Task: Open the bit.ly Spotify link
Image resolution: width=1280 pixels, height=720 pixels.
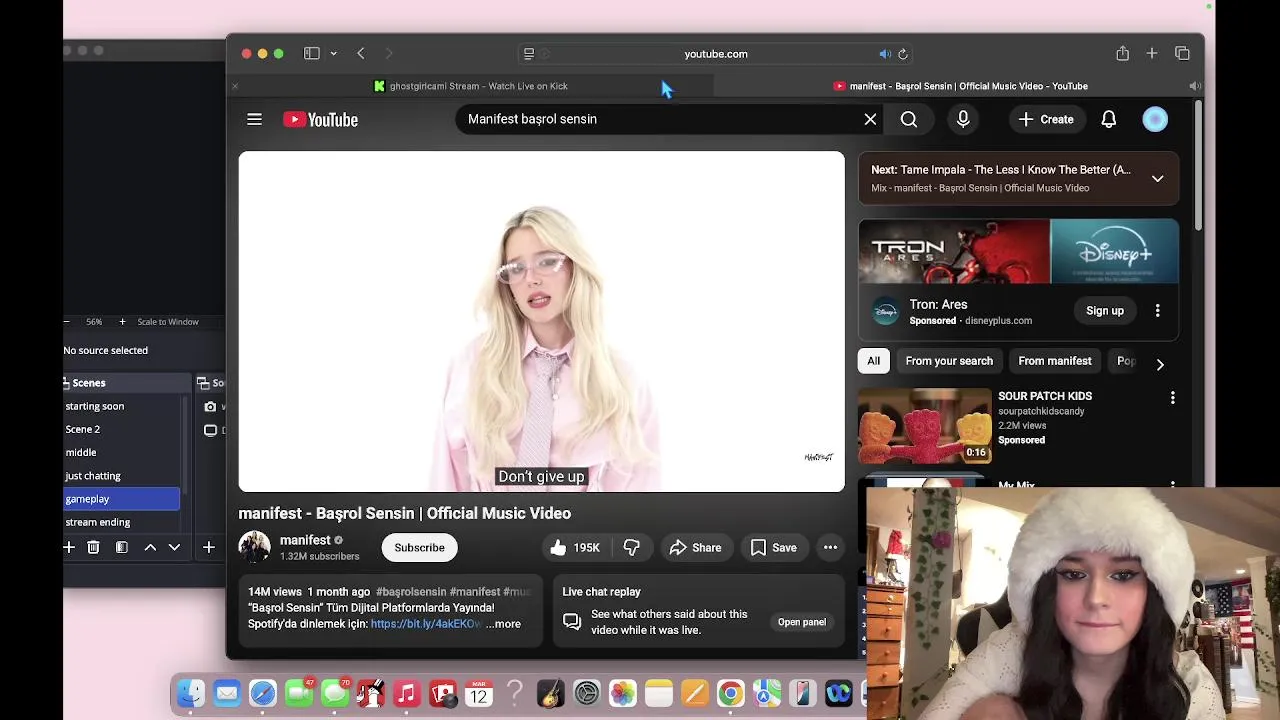Action: pyautogui.click(x=426, y=624)
